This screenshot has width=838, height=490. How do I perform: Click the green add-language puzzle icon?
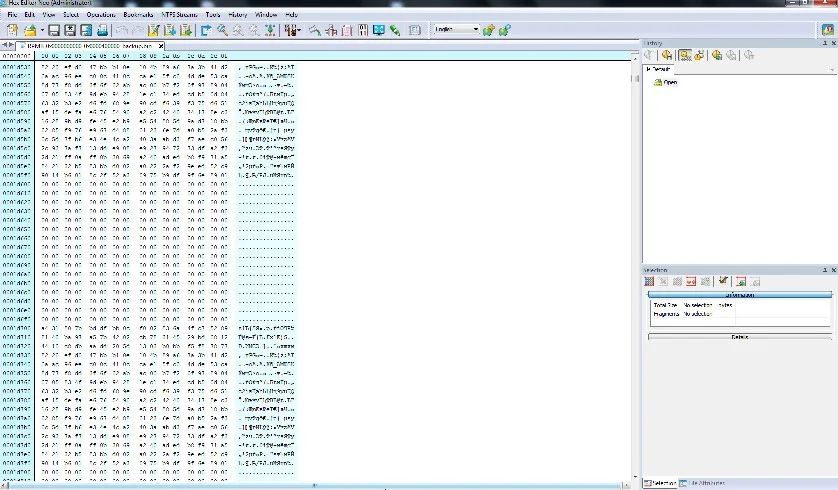pos(488,30)
